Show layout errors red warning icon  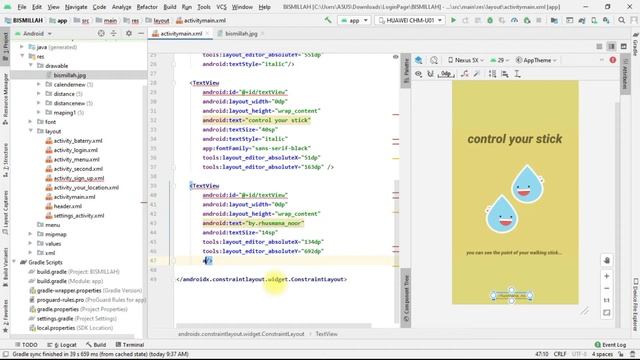coord(613,60)
